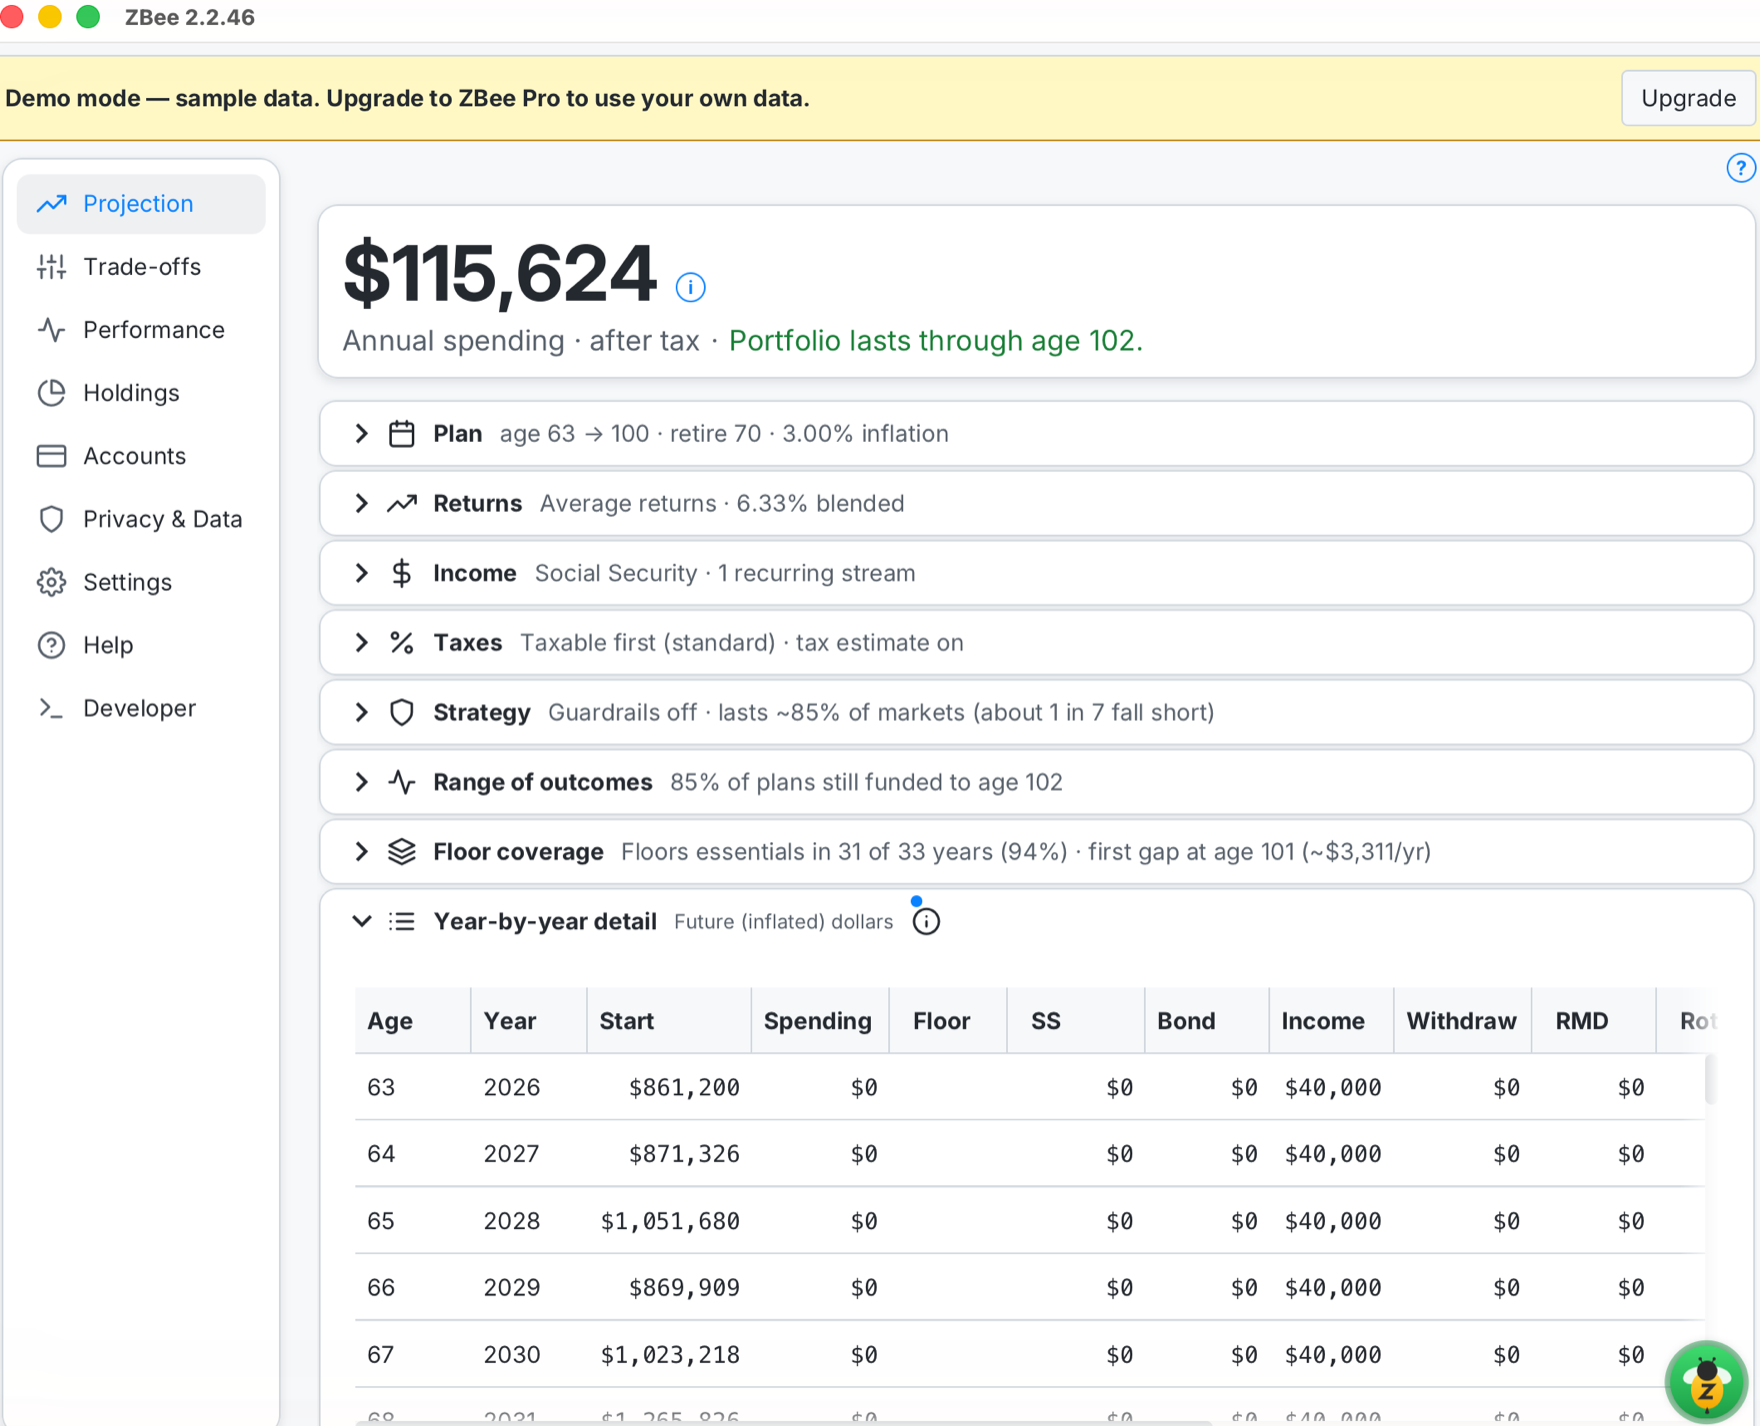Screen dimensions: 1760x1426
Task: Switch to the Performance view
Action: click(x=141, y=330)
